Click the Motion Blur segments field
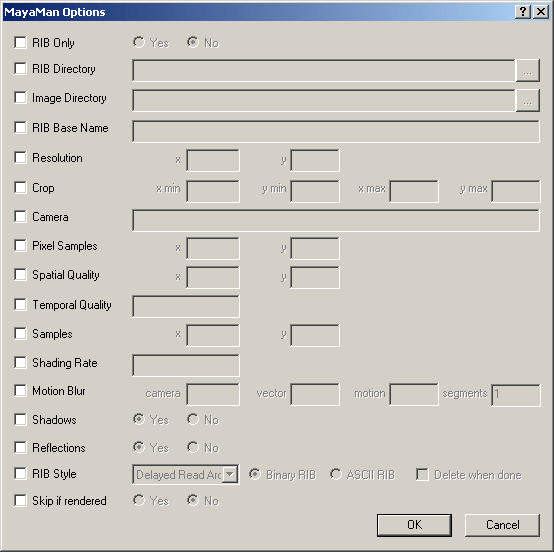The height and width of the screenshot is (552, 554). coord(515,395)
